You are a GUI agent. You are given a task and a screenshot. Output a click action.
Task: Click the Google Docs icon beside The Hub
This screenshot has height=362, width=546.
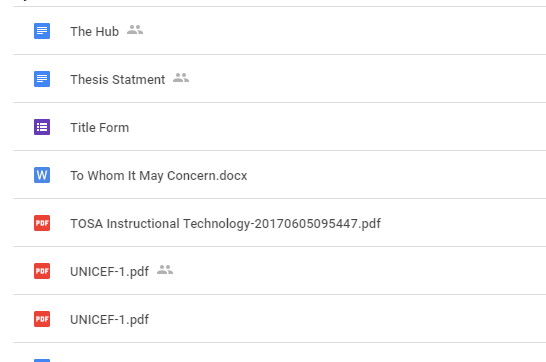point(42,31)
